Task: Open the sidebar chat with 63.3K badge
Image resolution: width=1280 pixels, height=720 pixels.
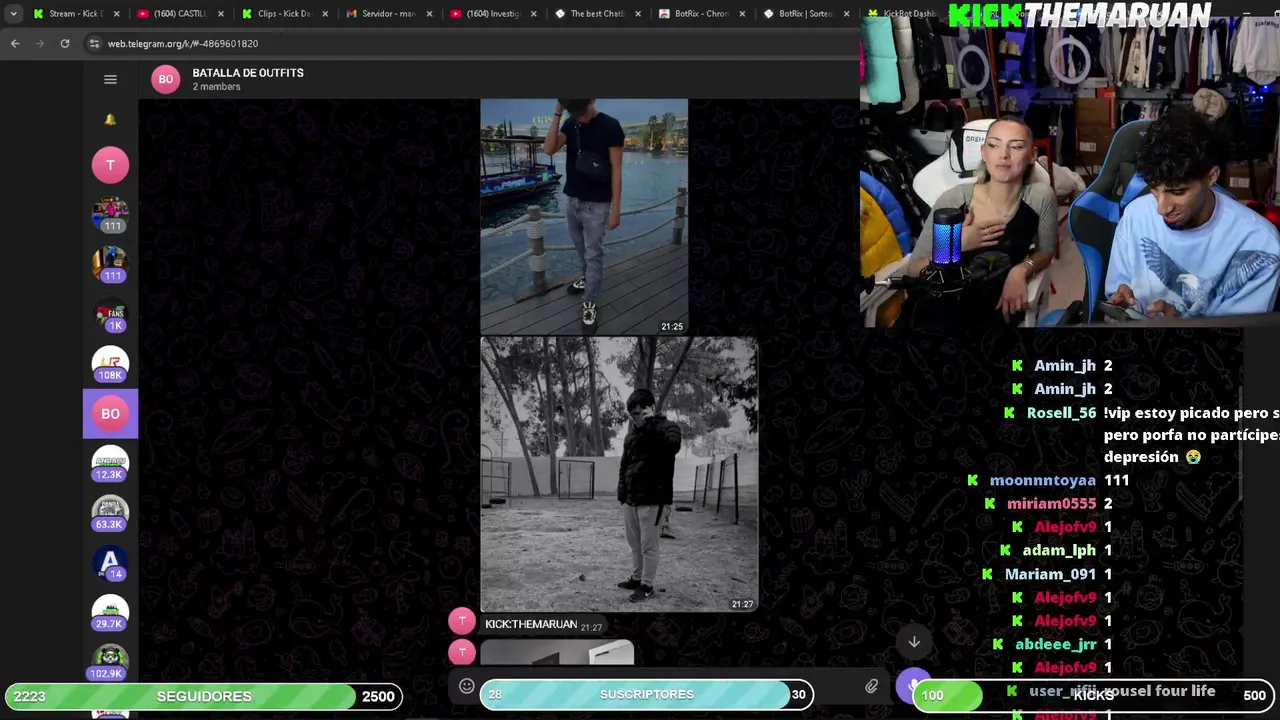Action: (110, 513)
